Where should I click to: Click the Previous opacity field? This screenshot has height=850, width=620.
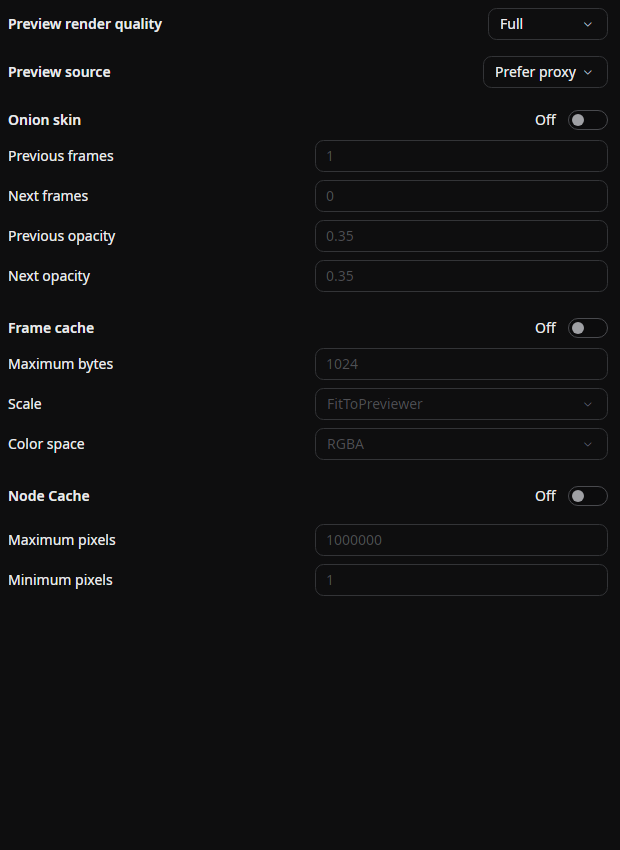[x=461, y=236]
